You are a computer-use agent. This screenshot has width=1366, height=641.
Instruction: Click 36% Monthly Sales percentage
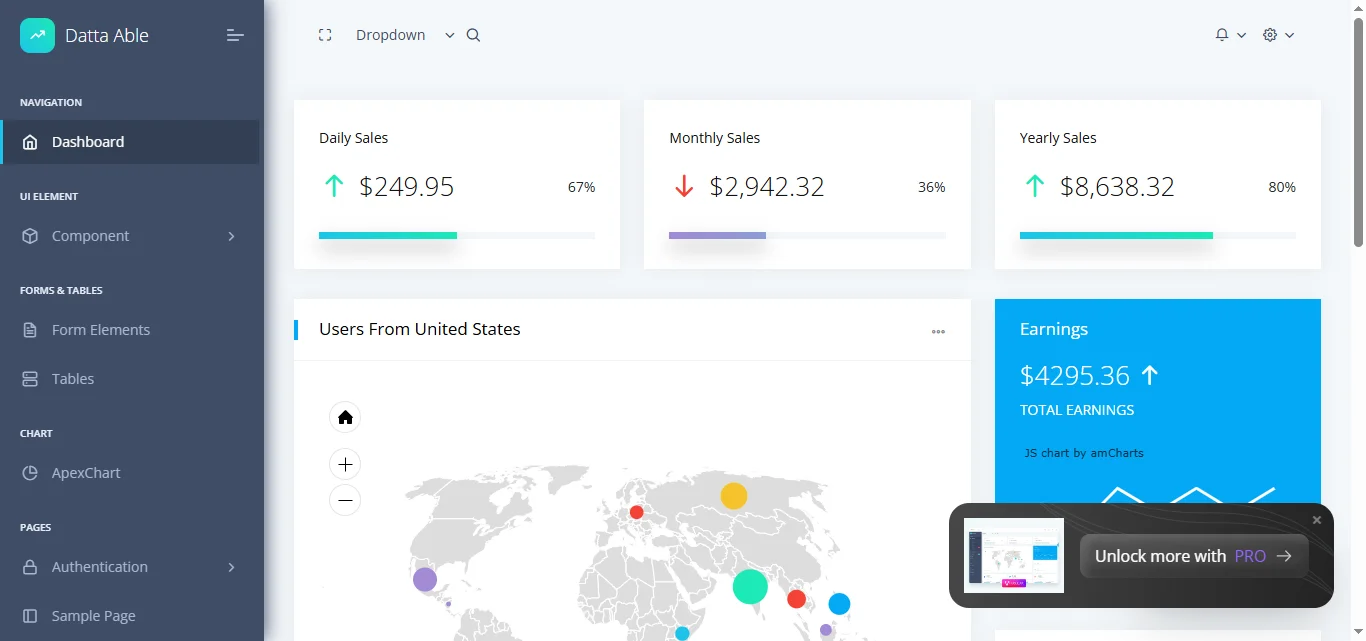click(932, 187)
